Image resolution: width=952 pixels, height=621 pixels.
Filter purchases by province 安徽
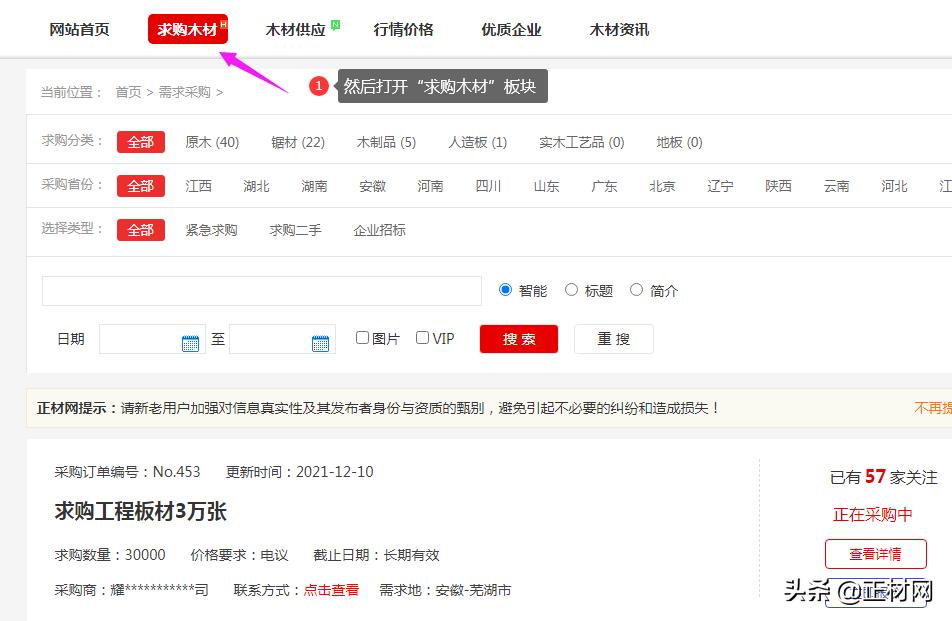click(x=371, y=186)
